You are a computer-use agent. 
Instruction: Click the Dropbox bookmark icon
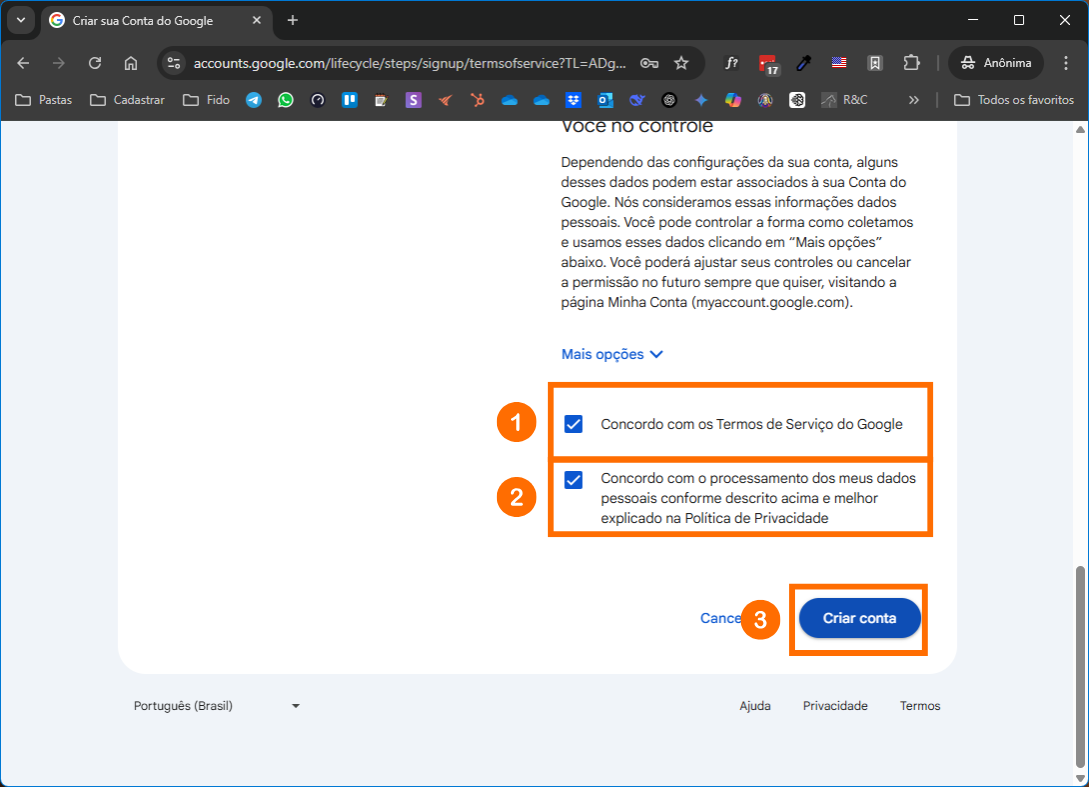click(573, 100)
